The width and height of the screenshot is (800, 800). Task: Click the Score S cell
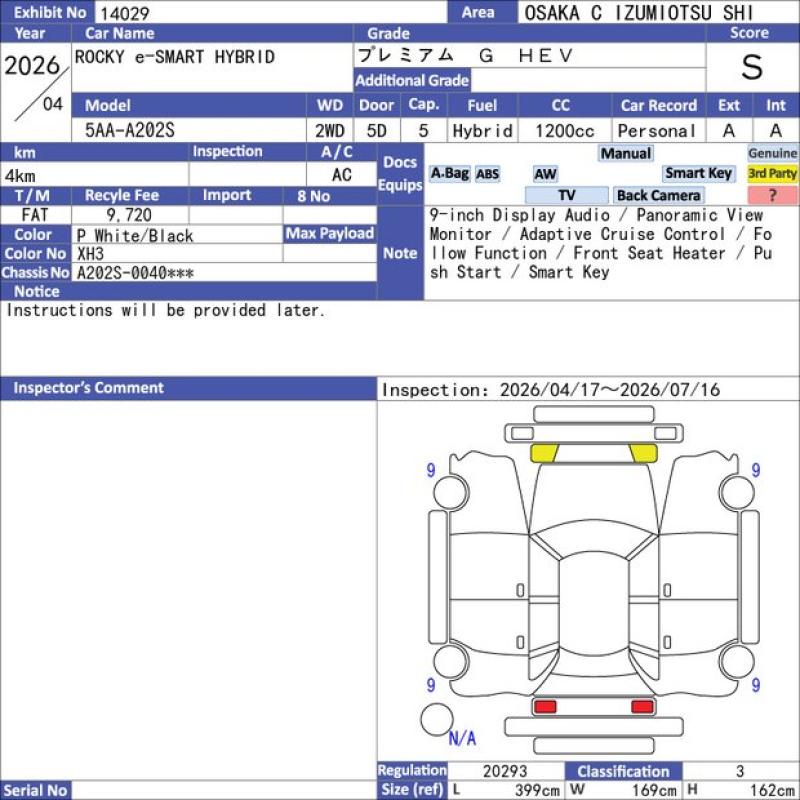[x=753, y=67]
